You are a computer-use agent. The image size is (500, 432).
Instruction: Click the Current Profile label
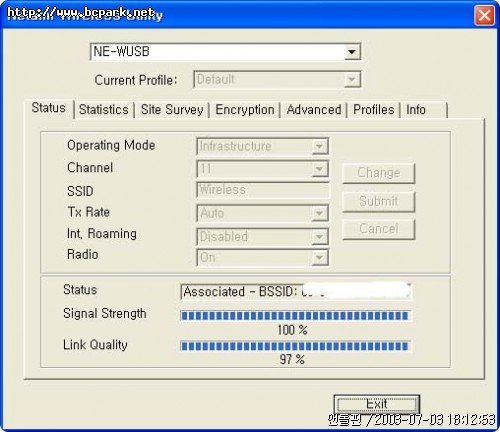(136, 80)
